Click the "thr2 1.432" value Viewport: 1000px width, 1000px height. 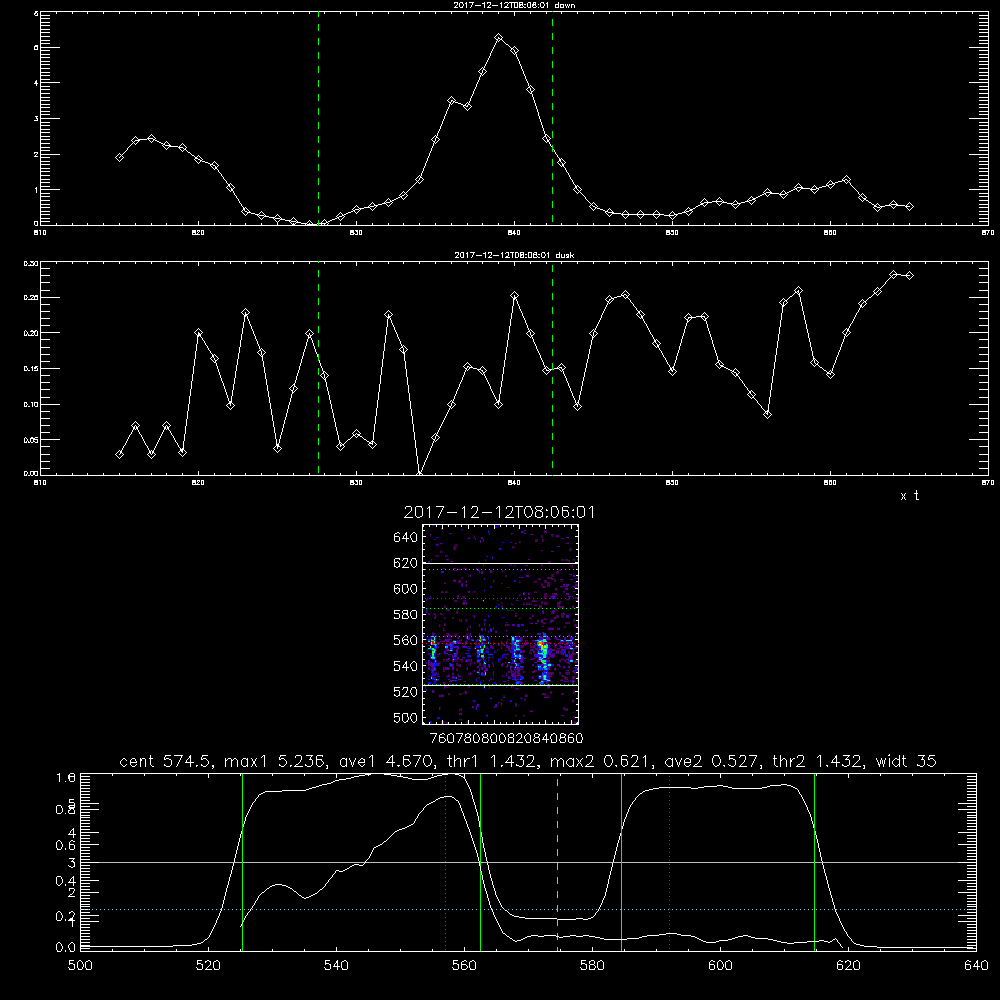pos(817,761)
